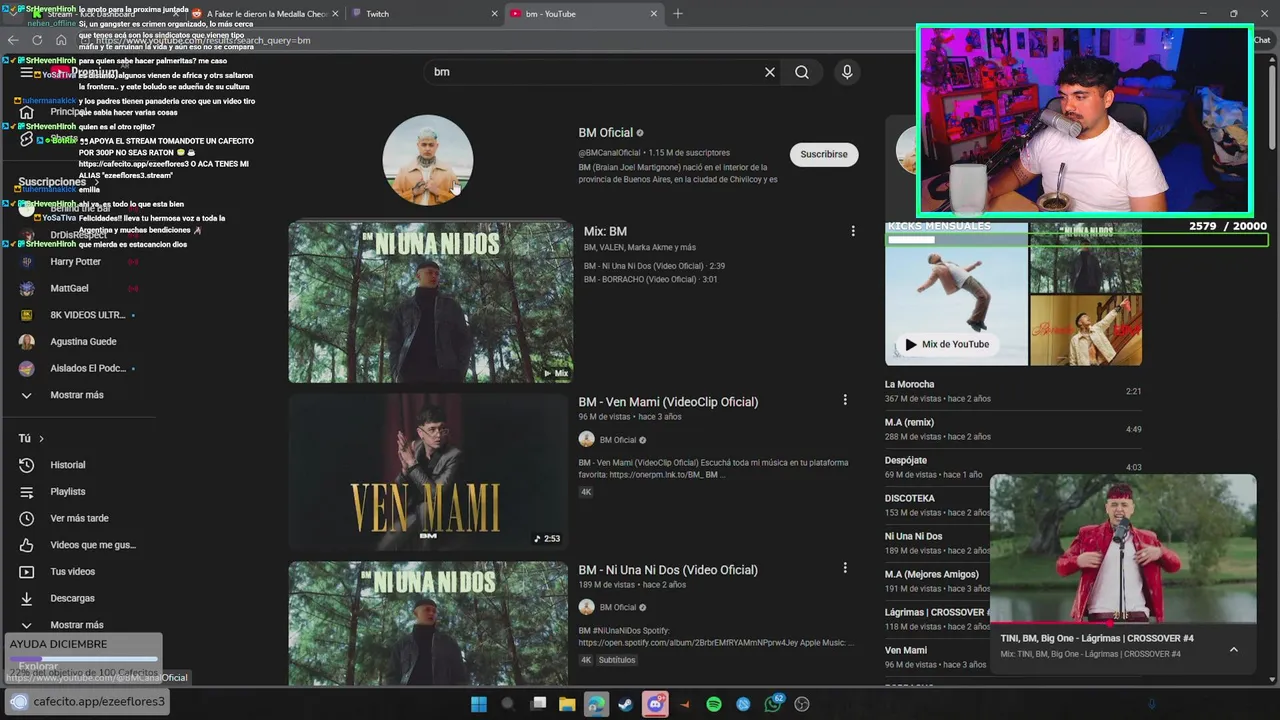Open the Mix Ni Una Ni Dos thumbnail
The width and height of the screenshot is (1280, 720).
pos(430,302)
